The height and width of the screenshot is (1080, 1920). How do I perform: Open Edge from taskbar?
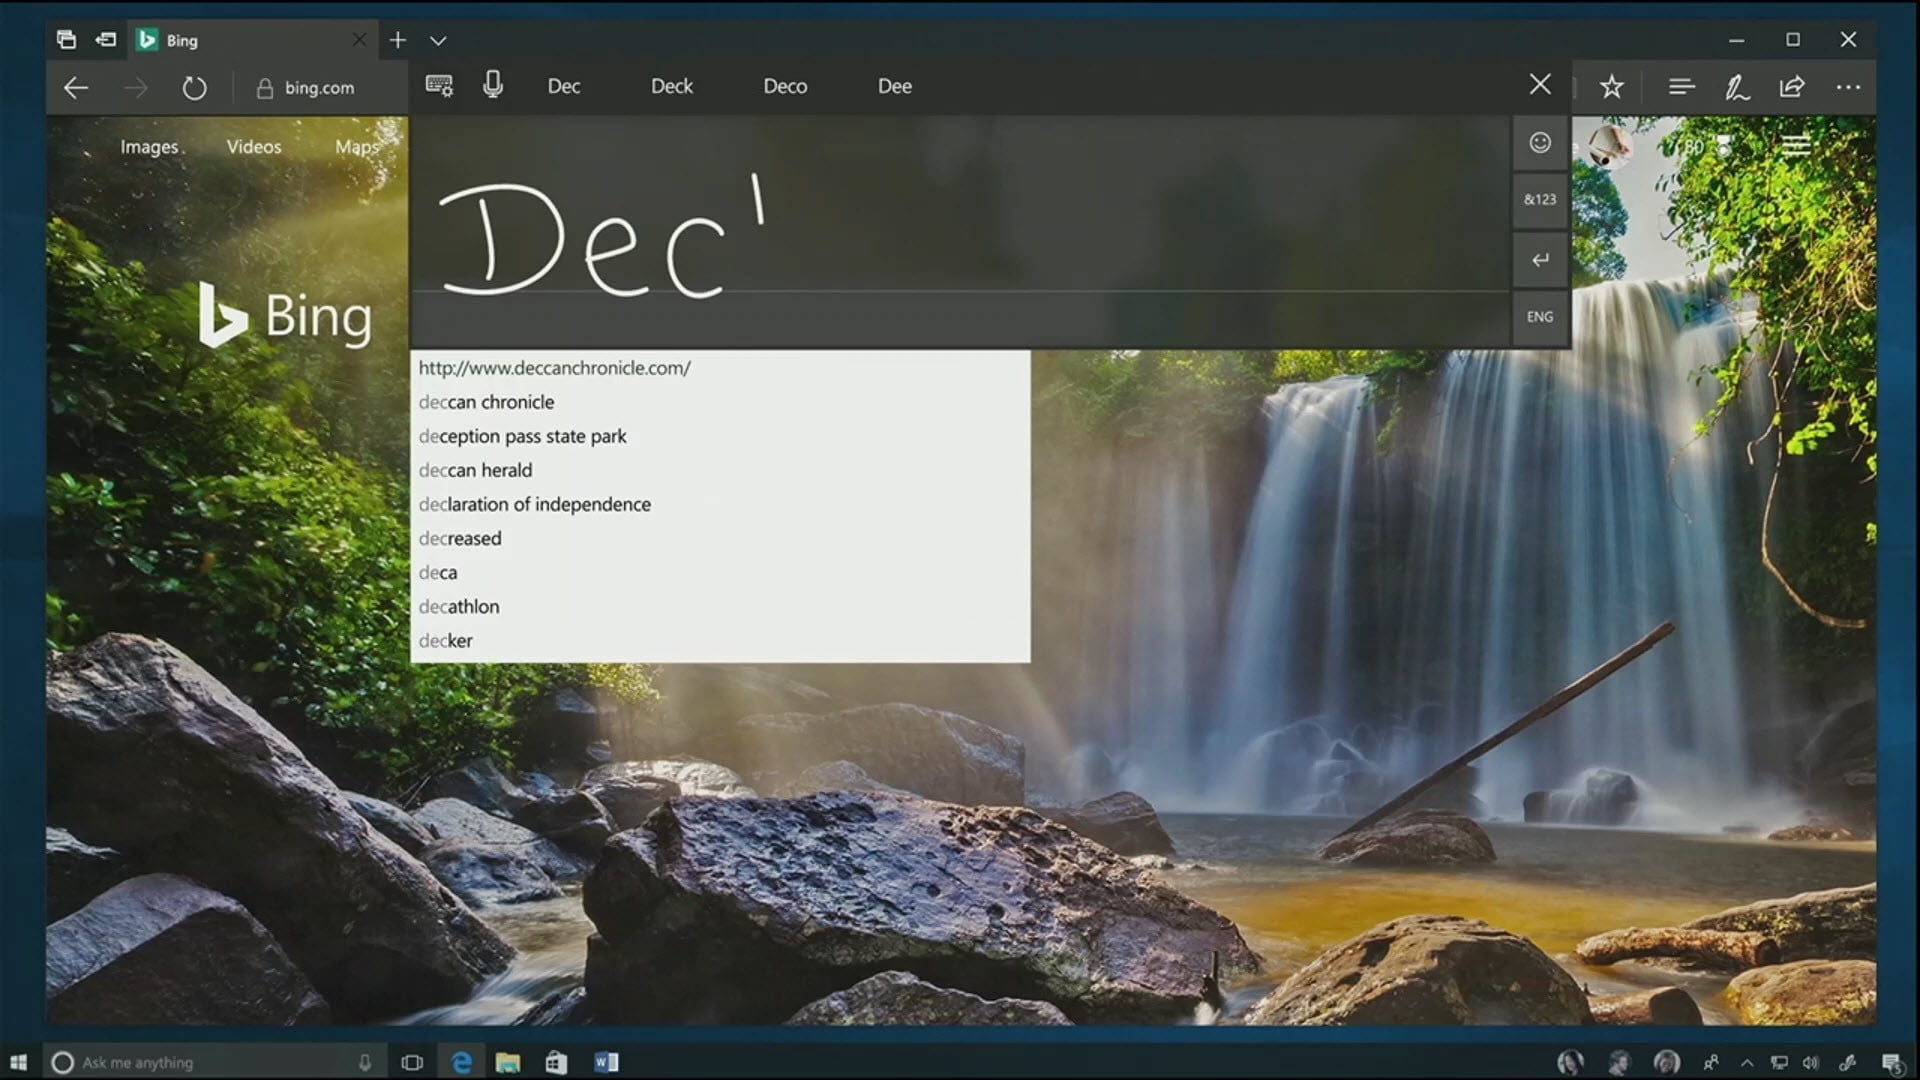tap(461, 1062)
